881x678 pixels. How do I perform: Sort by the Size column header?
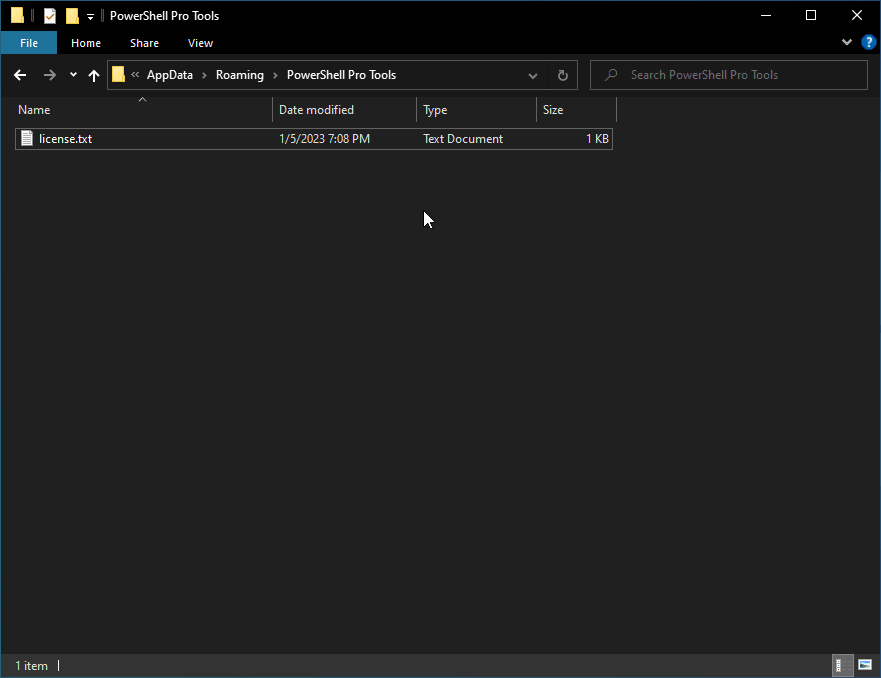(576, 110)
